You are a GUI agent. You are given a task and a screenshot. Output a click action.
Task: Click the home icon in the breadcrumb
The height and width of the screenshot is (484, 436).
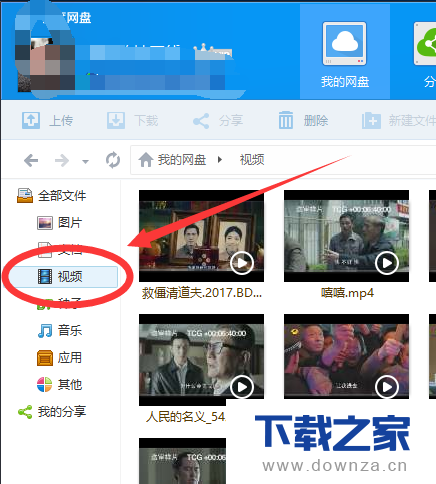click(x=146, y=160)
